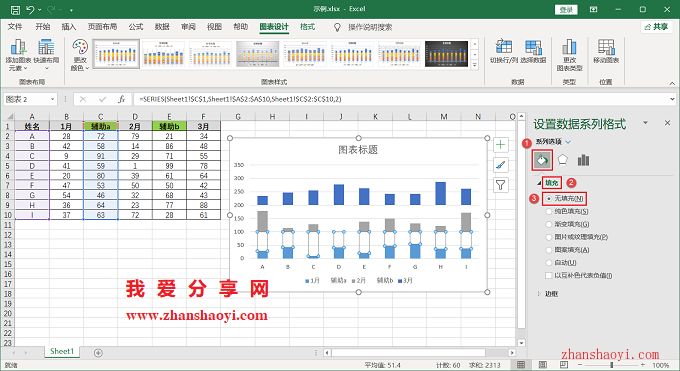
Task: Open the Name Box dropdown
Action: [52, 99]
